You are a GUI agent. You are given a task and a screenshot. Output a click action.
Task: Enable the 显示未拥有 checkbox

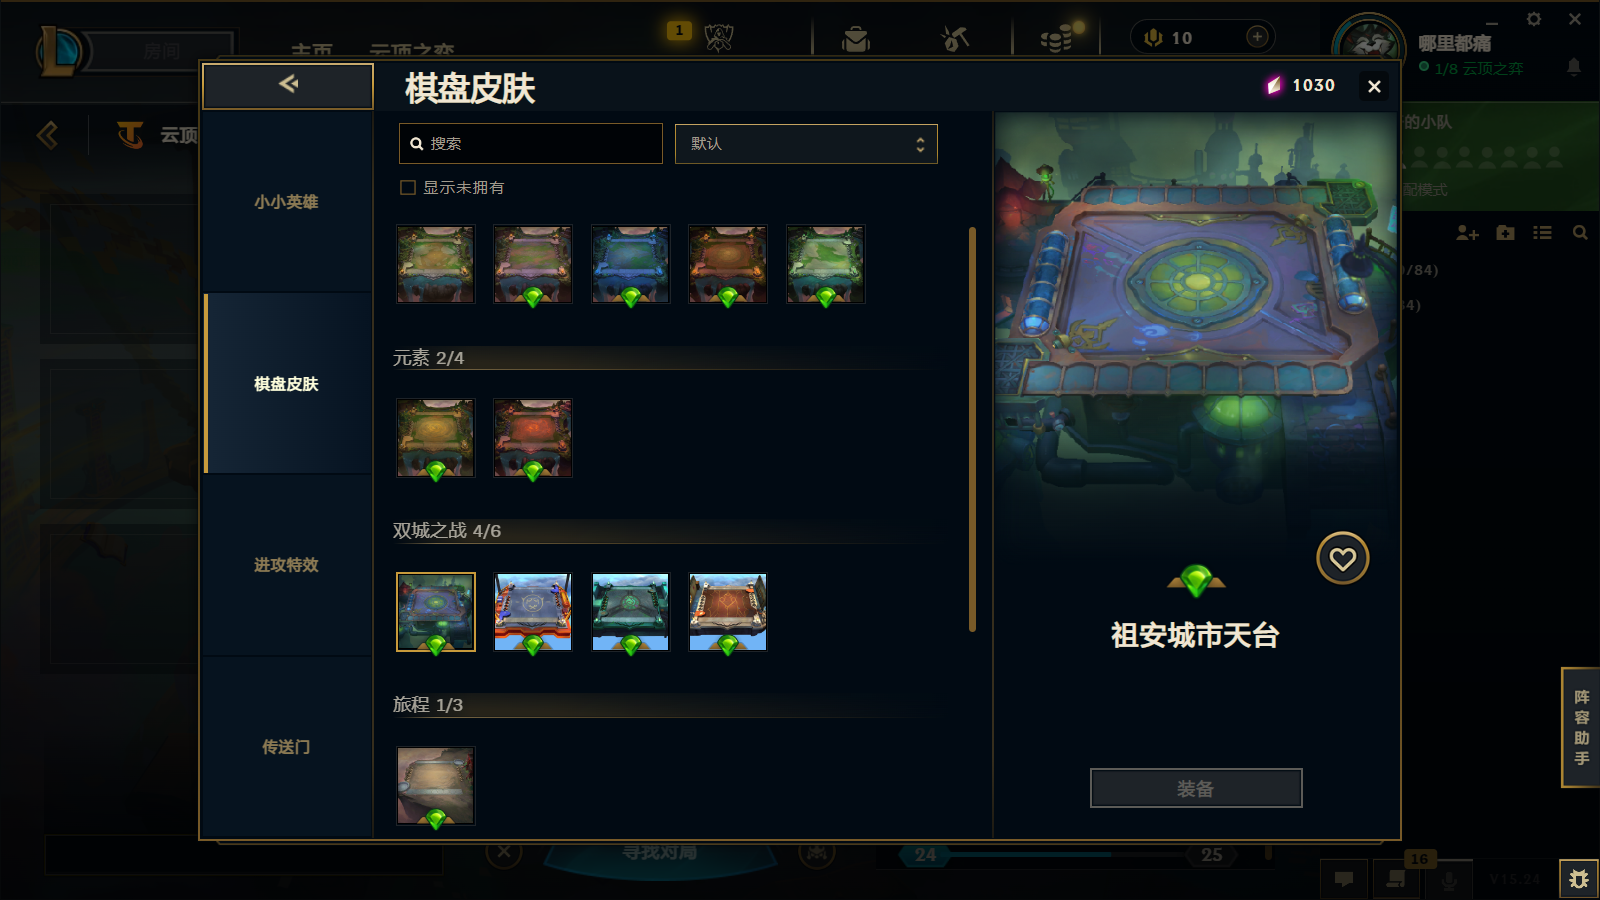pos(408,187)
